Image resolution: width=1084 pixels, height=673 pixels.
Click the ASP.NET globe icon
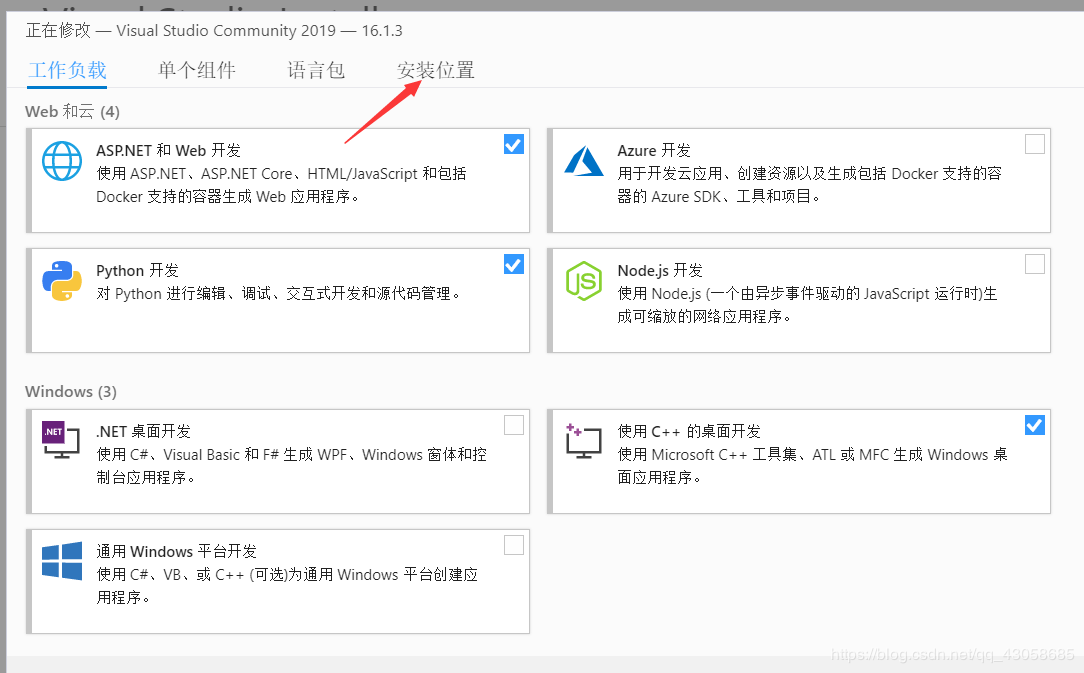(62, 160)
